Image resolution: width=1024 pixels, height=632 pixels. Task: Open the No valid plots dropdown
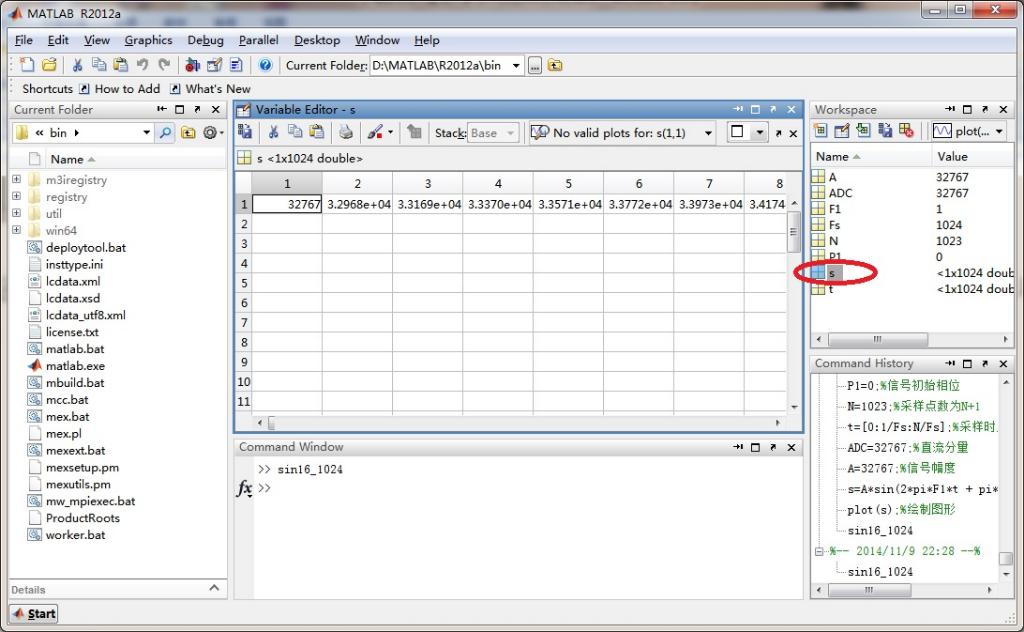pos(708,133)
